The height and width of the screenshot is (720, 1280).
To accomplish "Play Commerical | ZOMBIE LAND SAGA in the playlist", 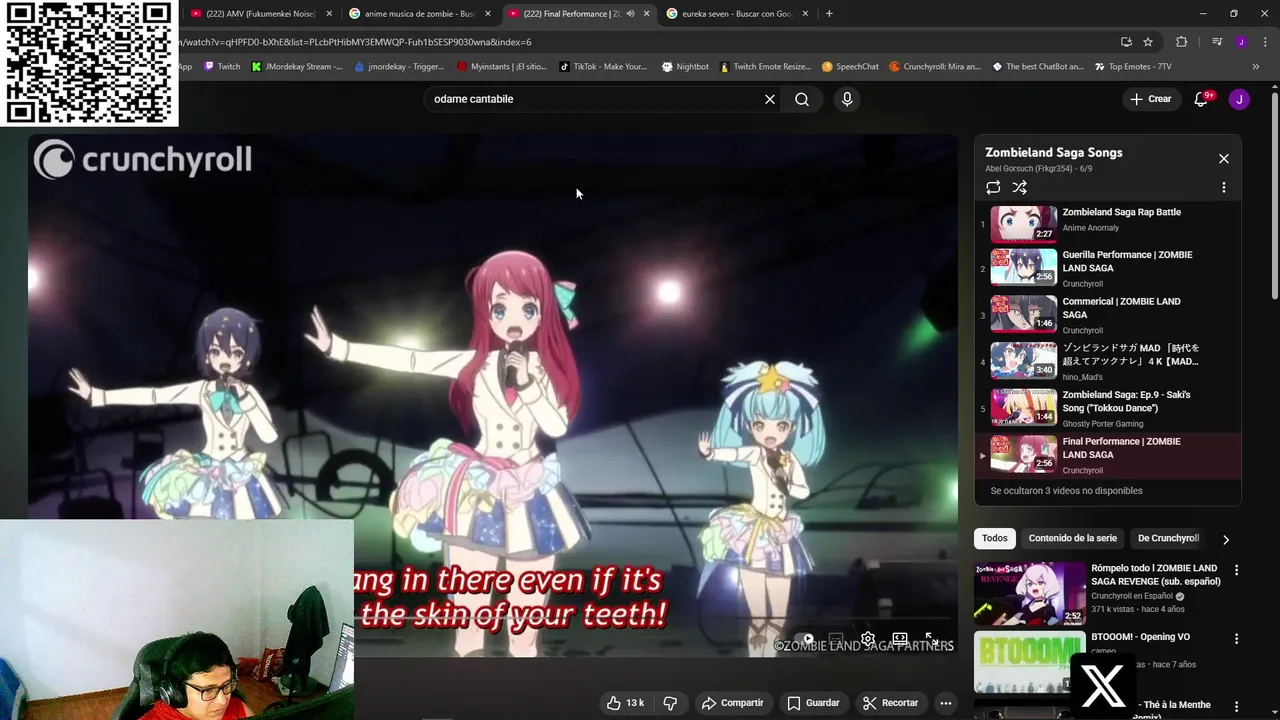I will point(1108,315).
